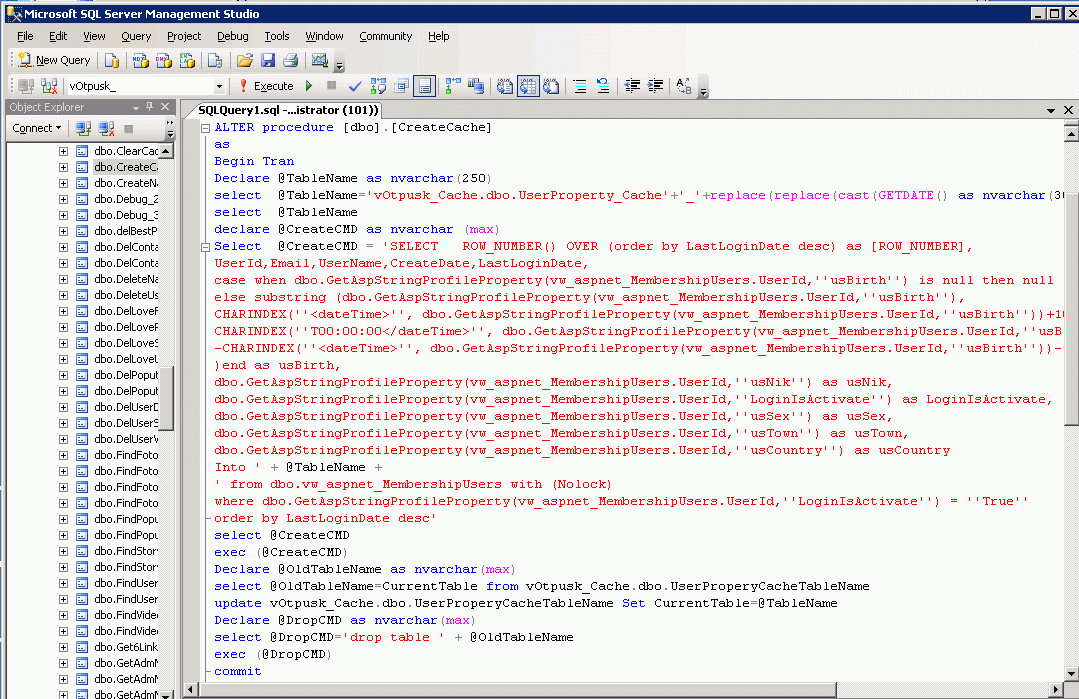Collapse the Select @CreateCMD code block
1079x699 pixels.
coord(205,247)
